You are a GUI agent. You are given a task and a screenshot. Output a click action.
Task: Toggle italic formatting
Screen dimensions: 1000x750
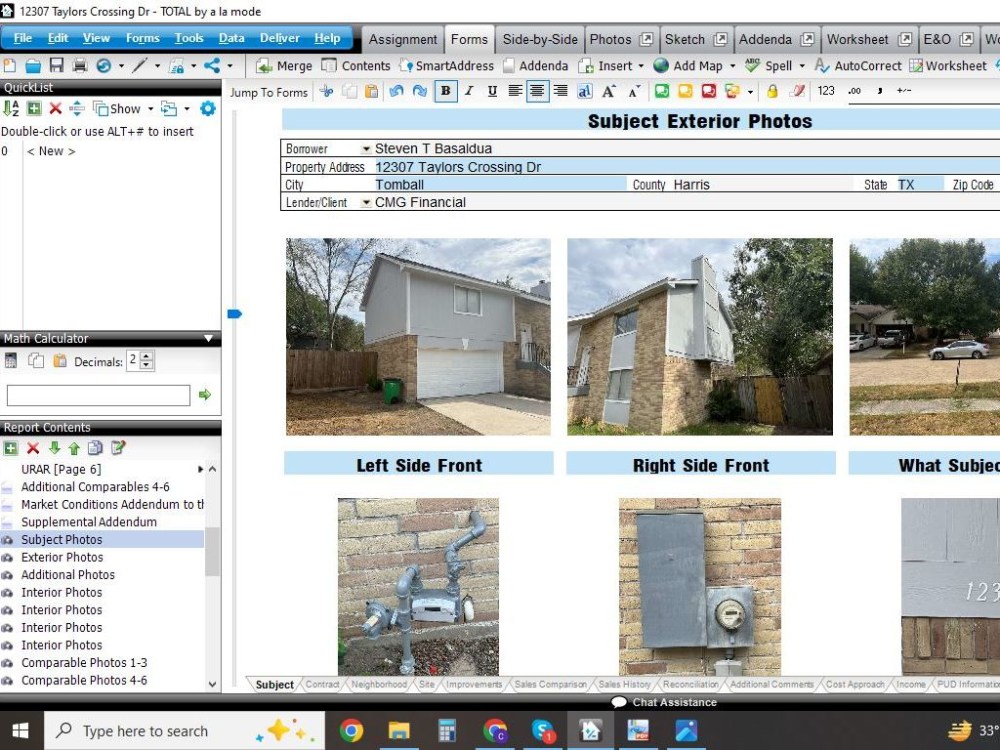click(469, 91)
